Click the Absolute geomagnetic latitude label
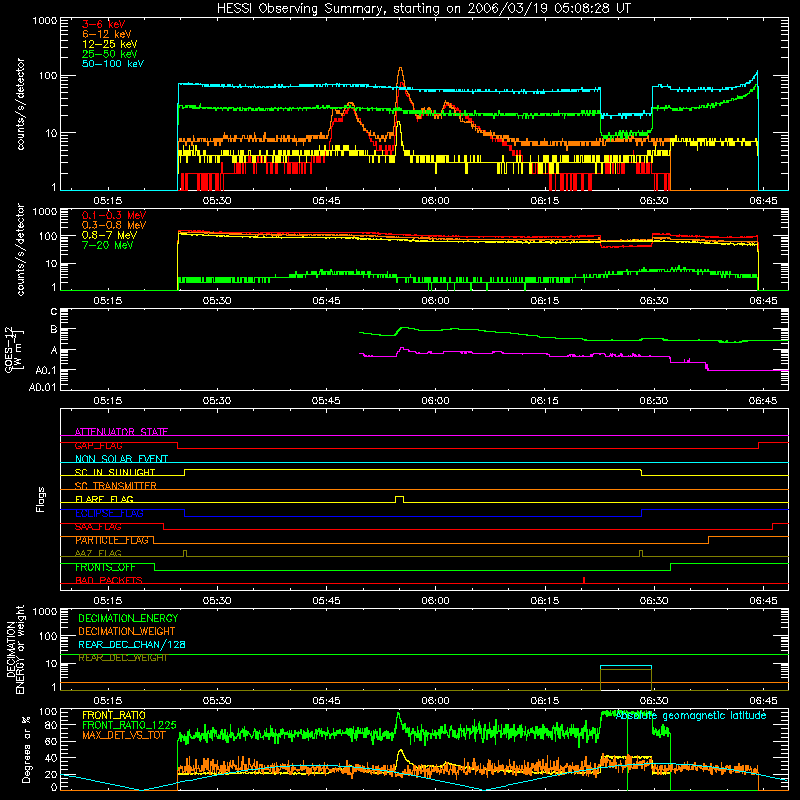 [690, 716]
